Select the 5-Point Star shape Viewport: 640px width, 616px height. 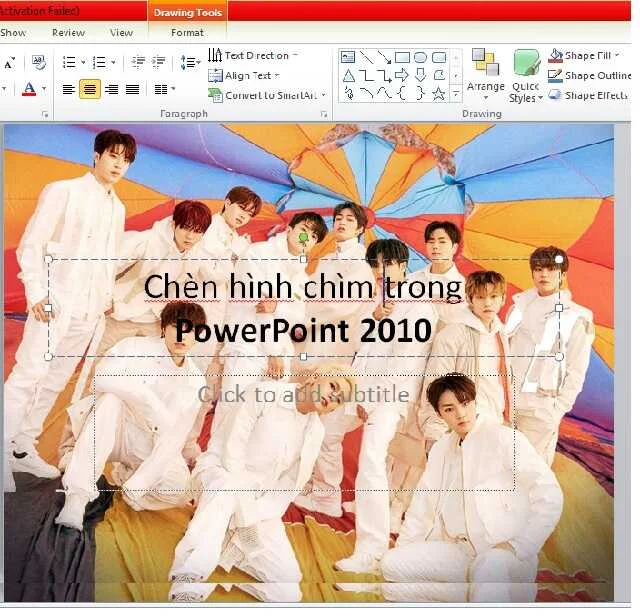pyautogui.click(x=439, y=94)
